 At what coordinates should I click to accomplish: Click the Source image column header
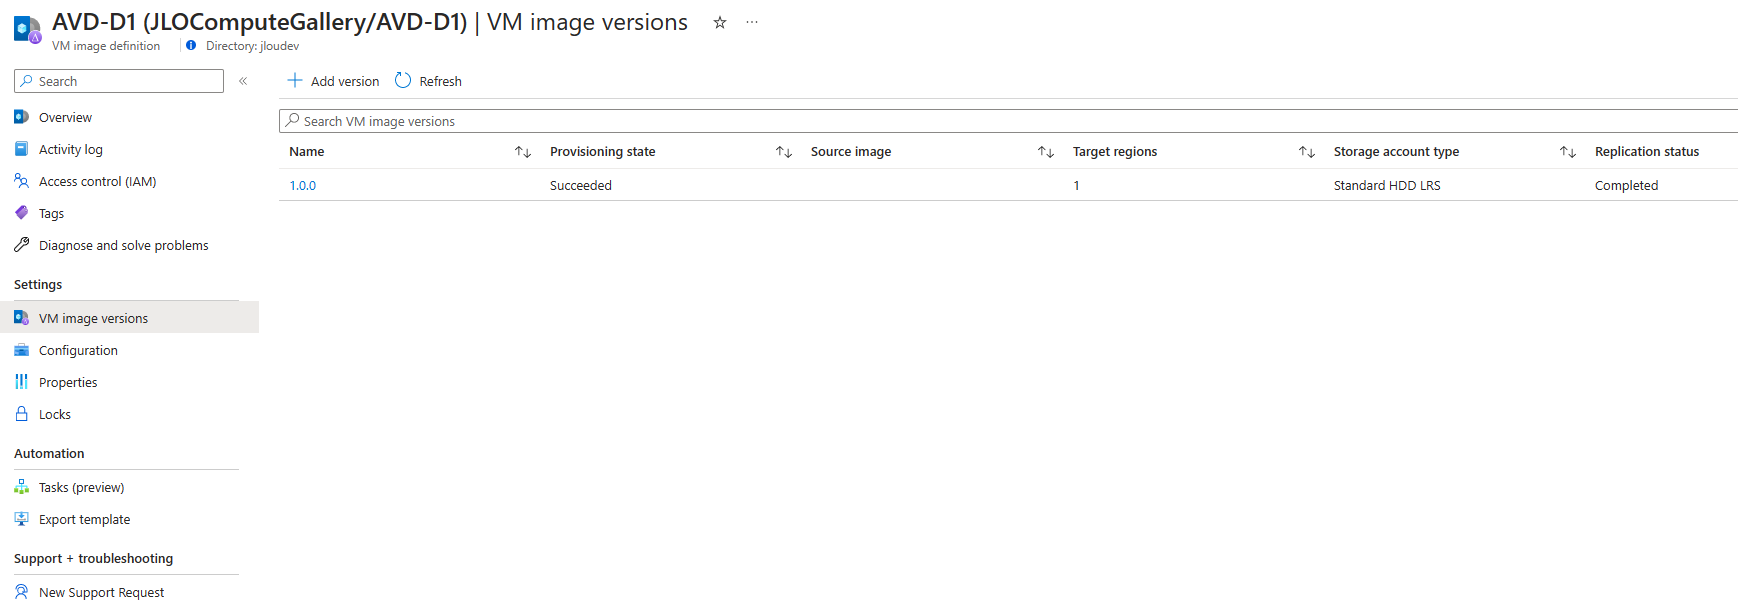tap(851, 151)
